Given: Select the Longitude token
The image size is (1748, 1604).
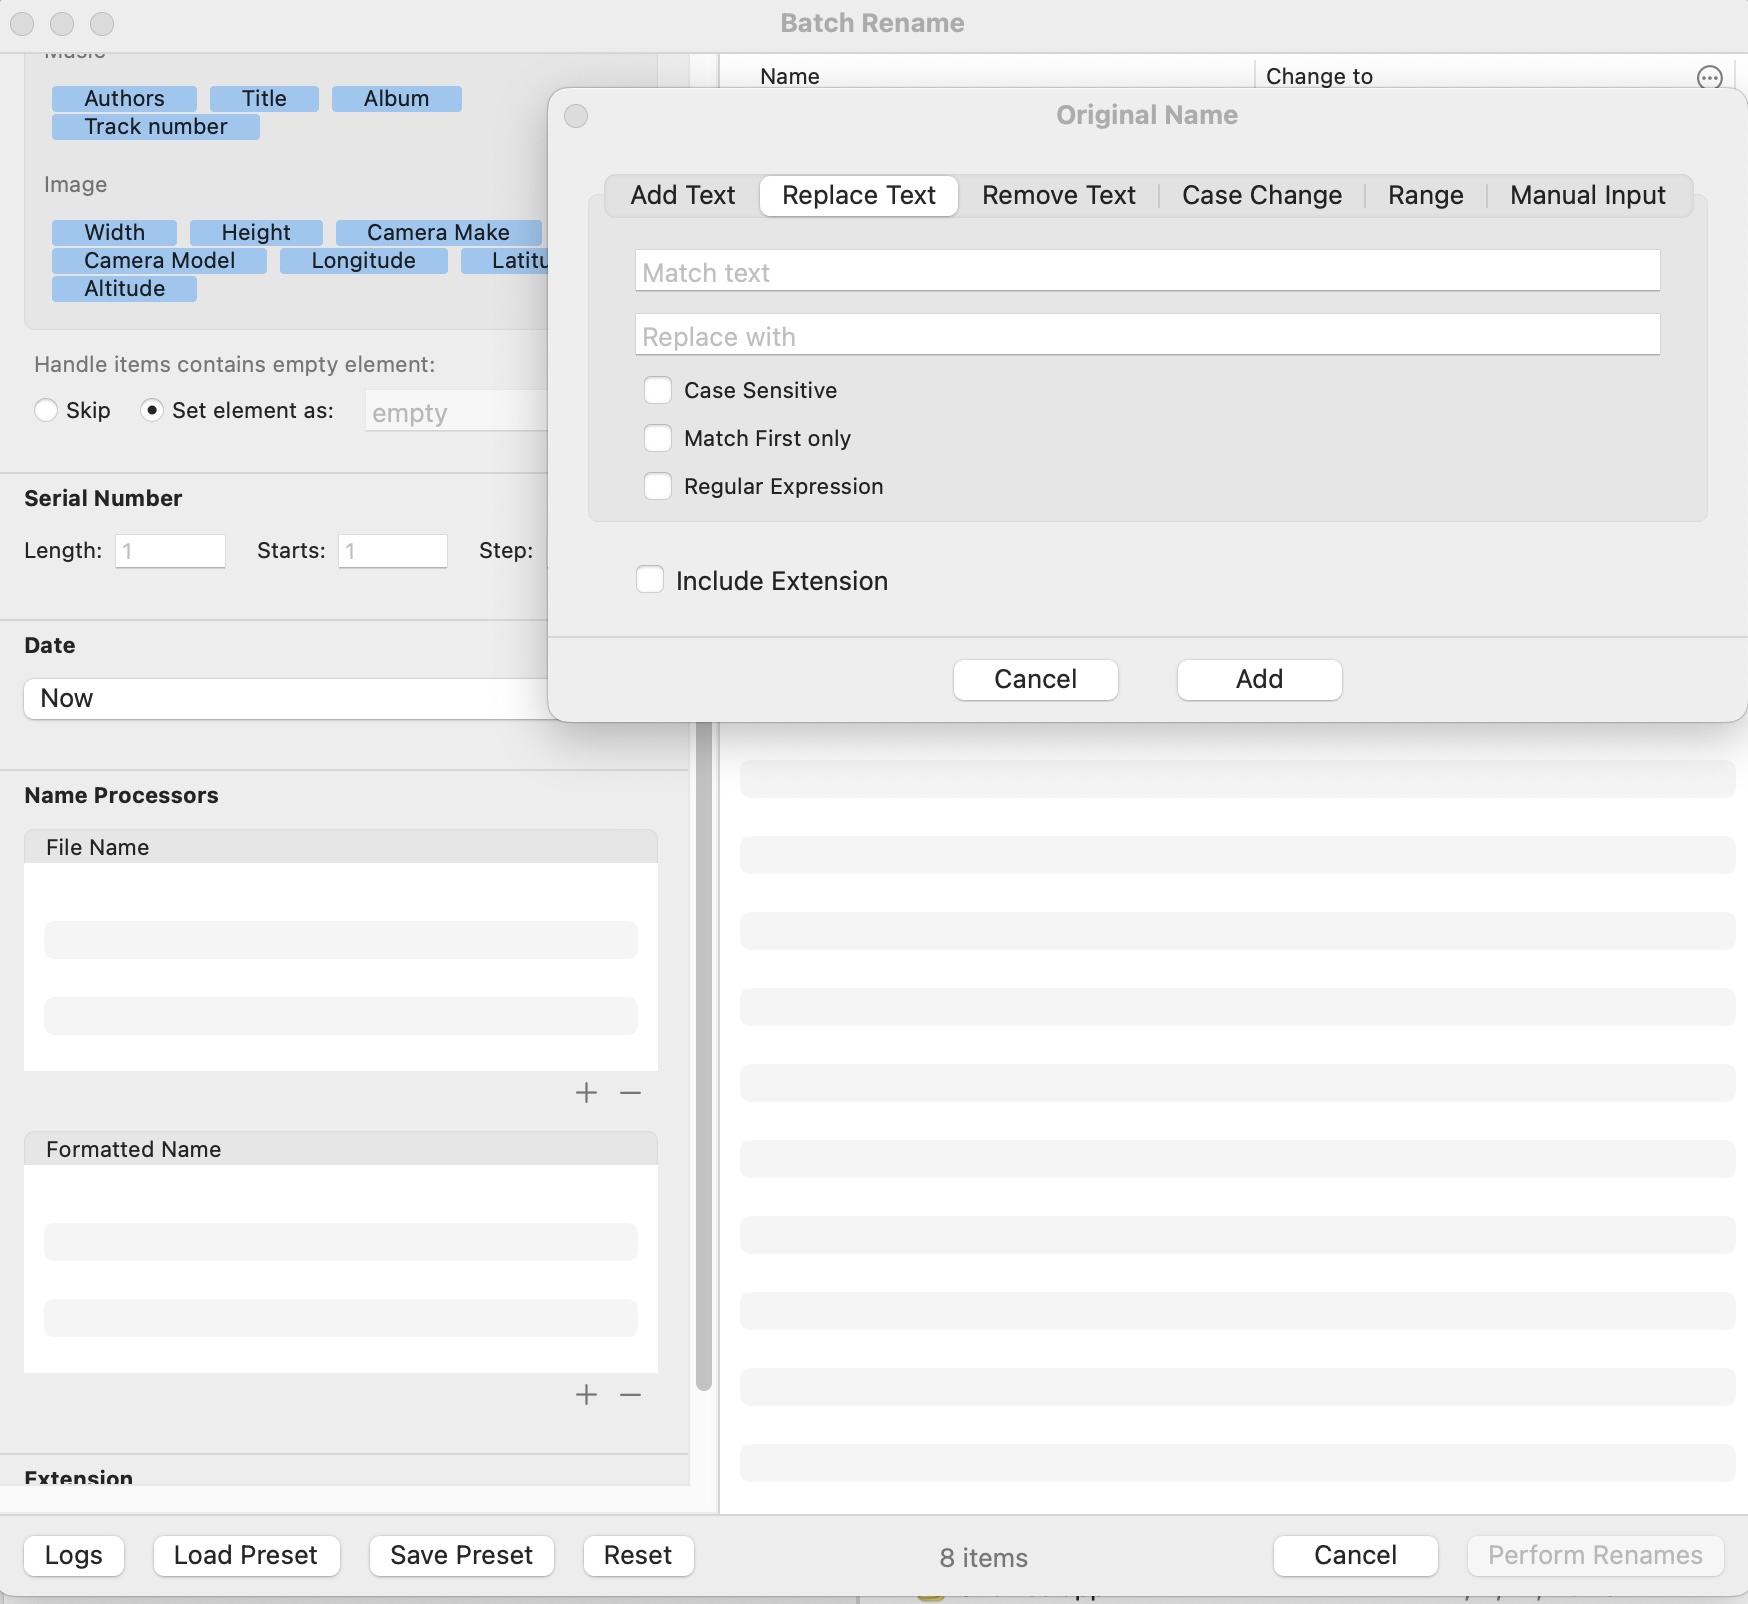Looking at the screenshot, I should coord(363,260).
